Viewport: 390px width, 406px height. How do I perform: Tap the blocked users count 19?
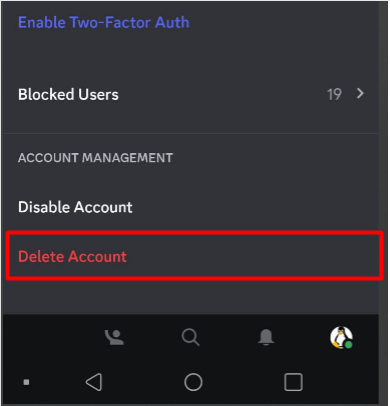[334, 94]
